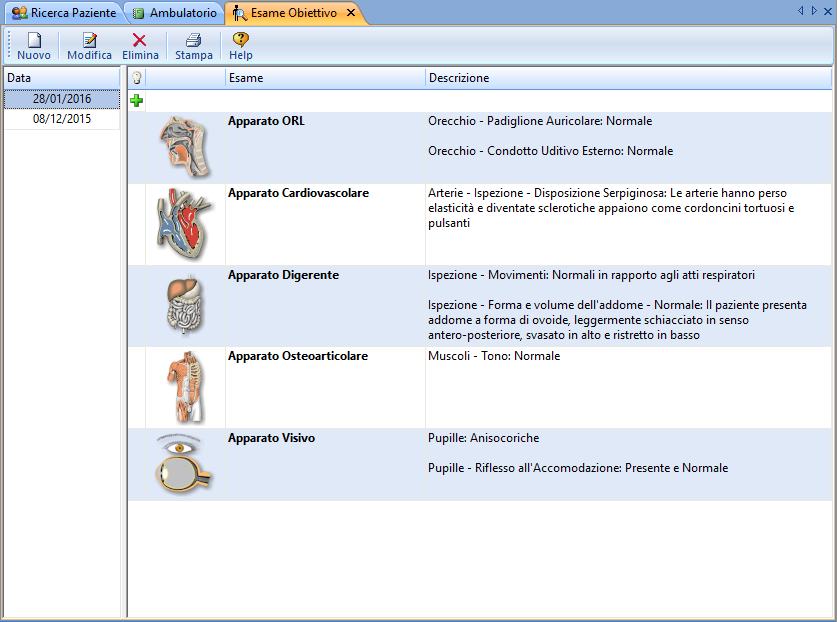This screenshot has height=622, width=837.
Task: Click 'Pupille - Riflesso all'Accomodazione' text
Action: click(x=578, y=468)
